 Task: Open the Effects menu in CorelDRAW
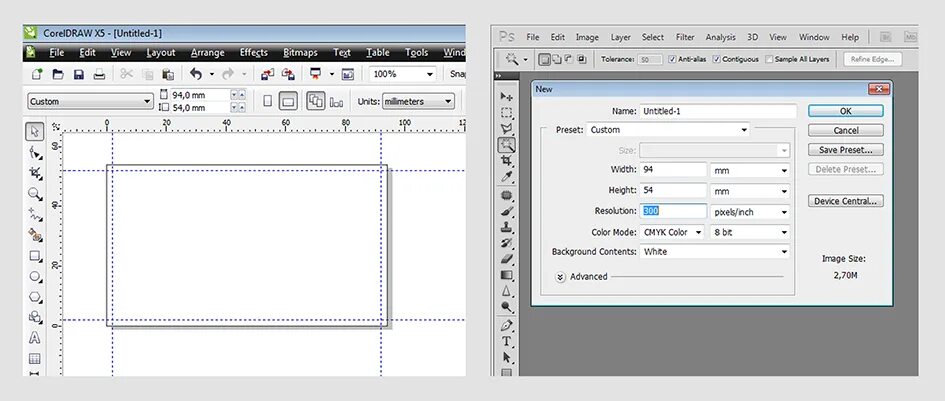point(253,52)
